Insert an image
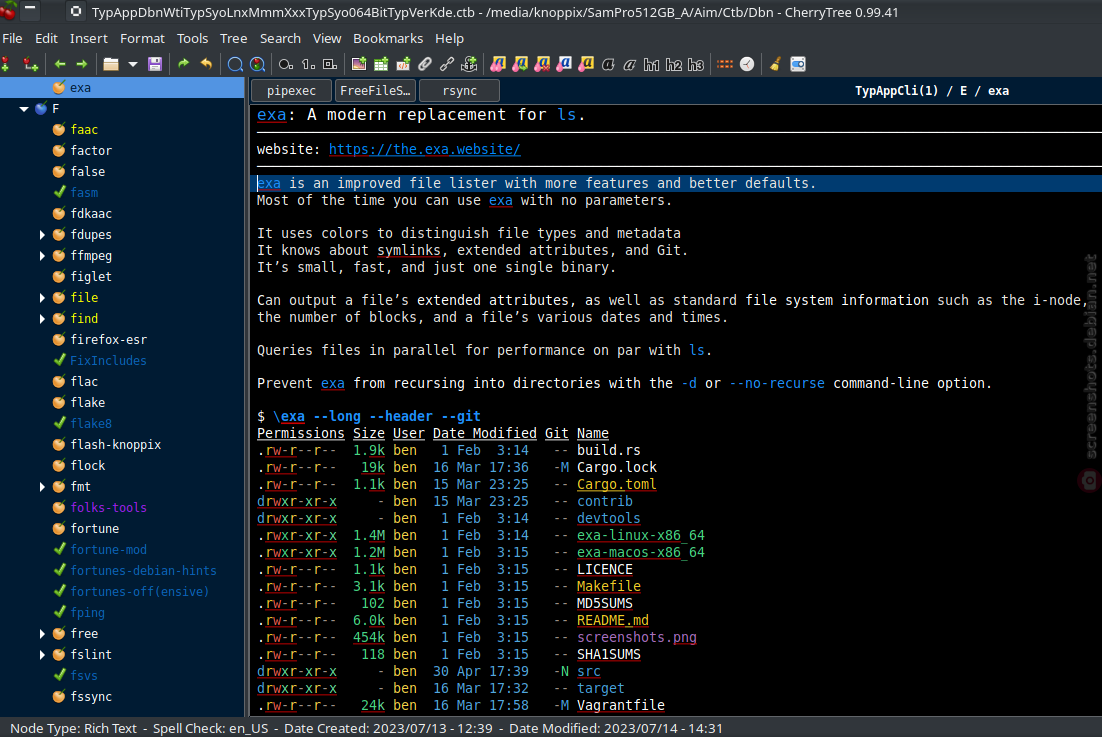 (x=358, y=64)
